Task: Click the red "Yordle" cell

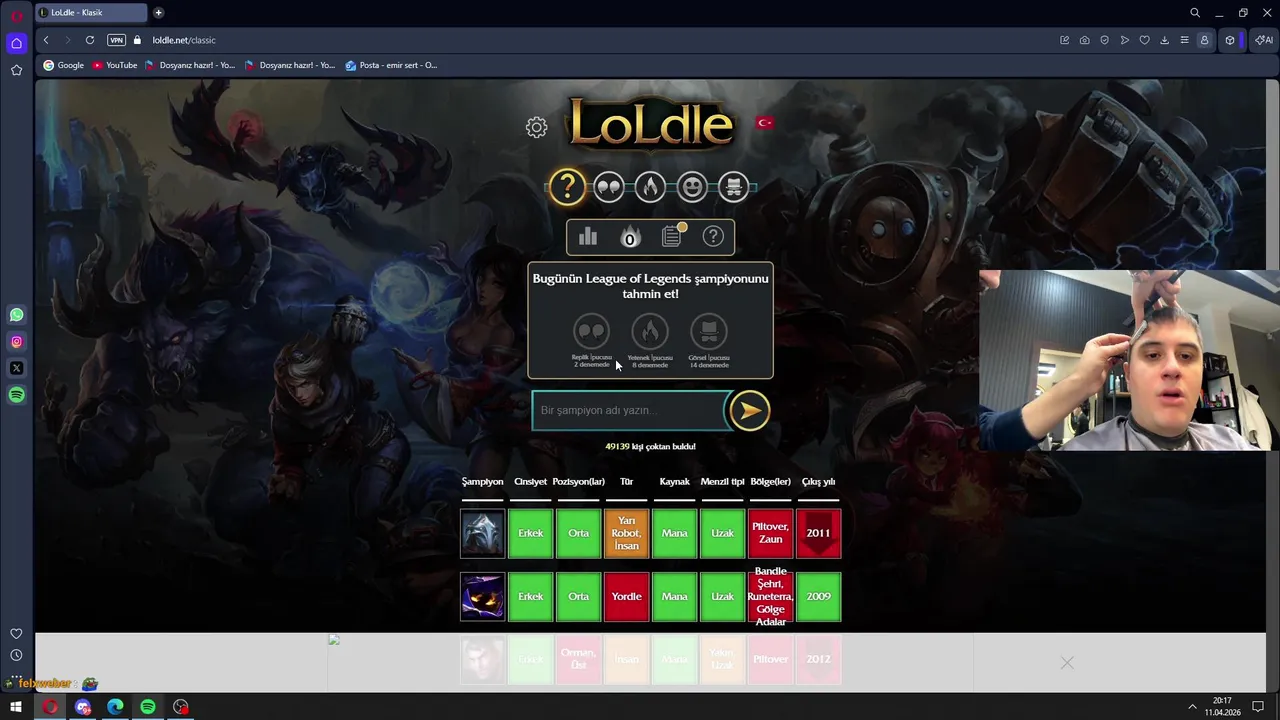Action: tap(626, 596)
